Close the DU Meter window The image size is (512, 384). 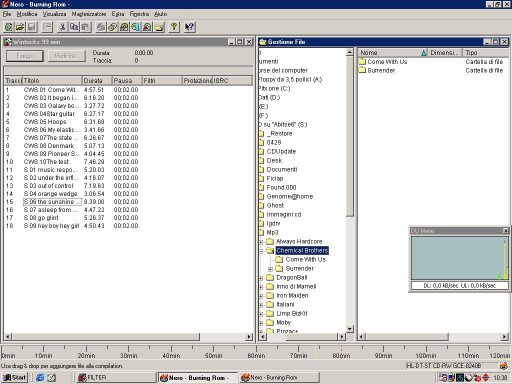[x=505, y=231]
